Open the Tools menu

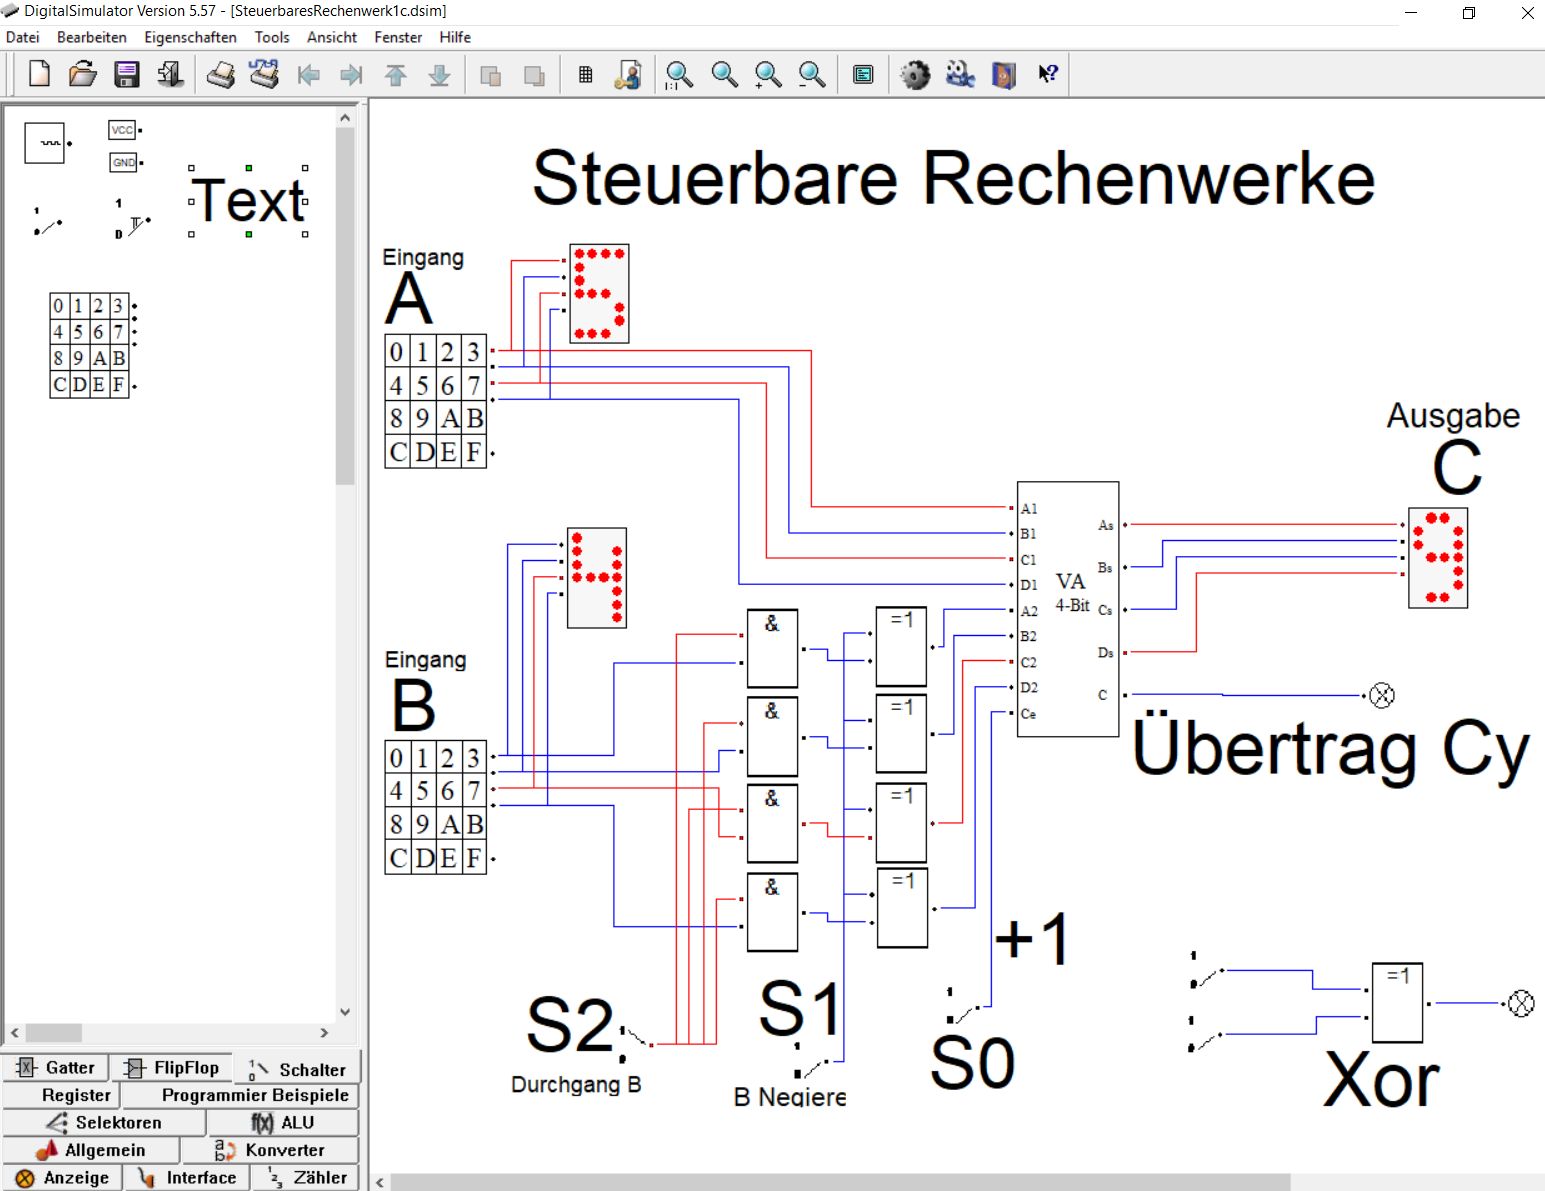[x=271, y=37]
